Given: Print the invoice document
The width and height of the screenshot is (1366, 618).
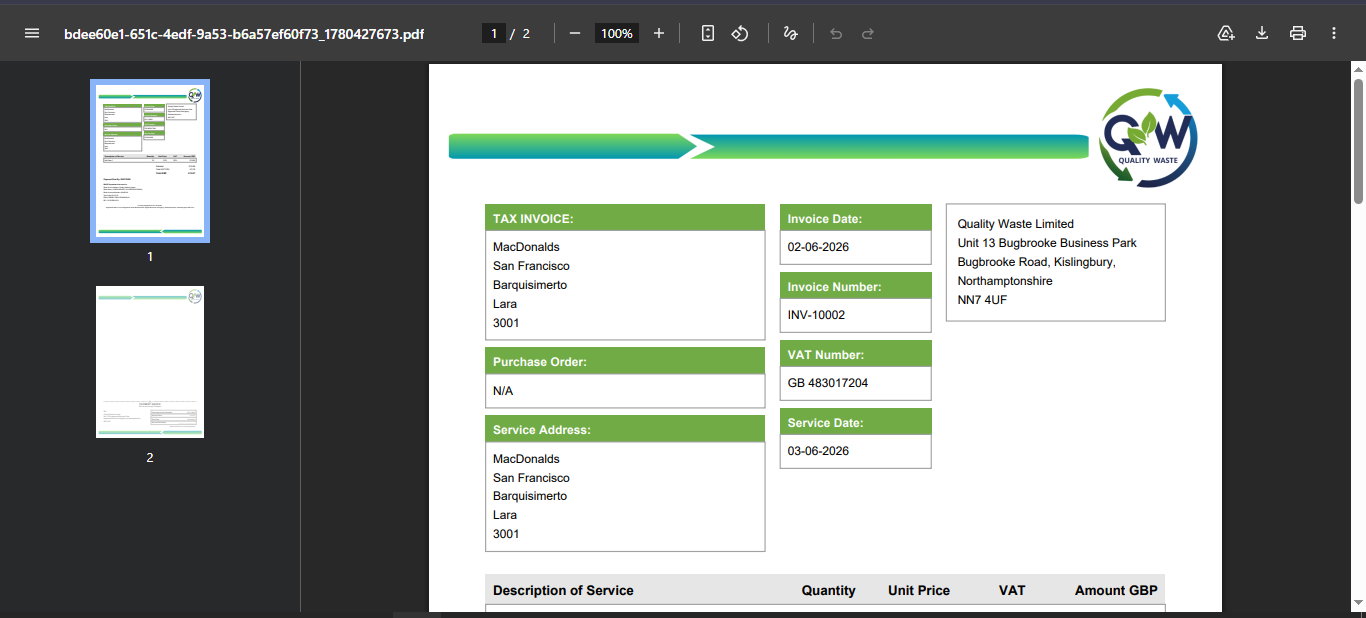Looking at the screenshot, I should point(1298,33).
